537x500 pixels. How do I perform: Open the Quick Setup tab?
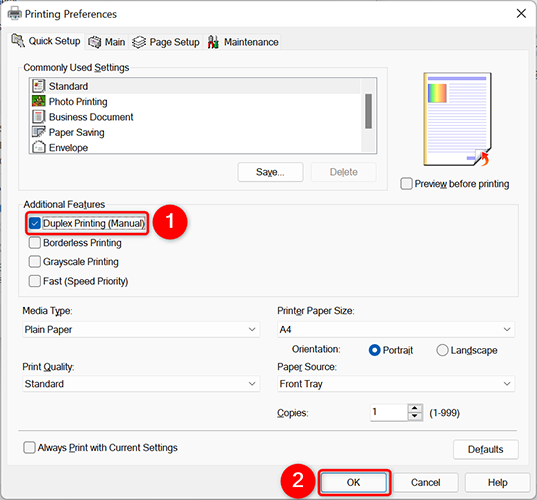[x=46, y=41]
